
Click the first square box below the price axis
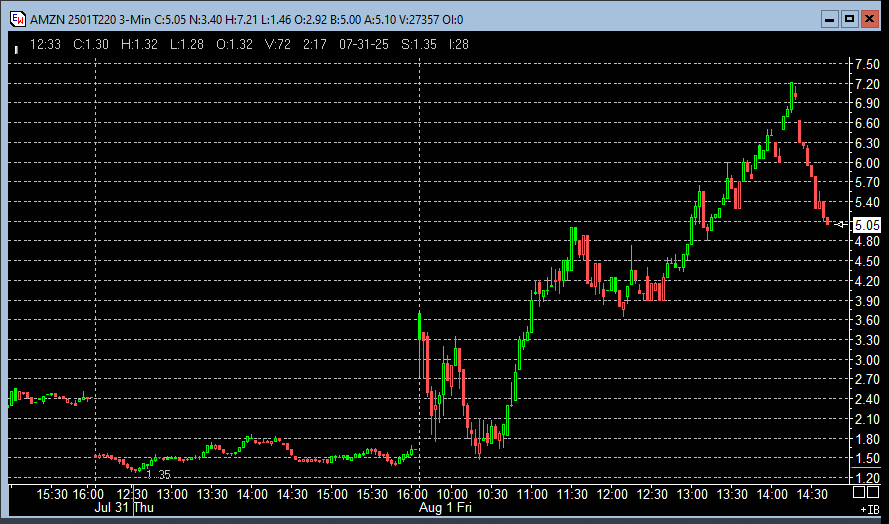click(859, 492)
